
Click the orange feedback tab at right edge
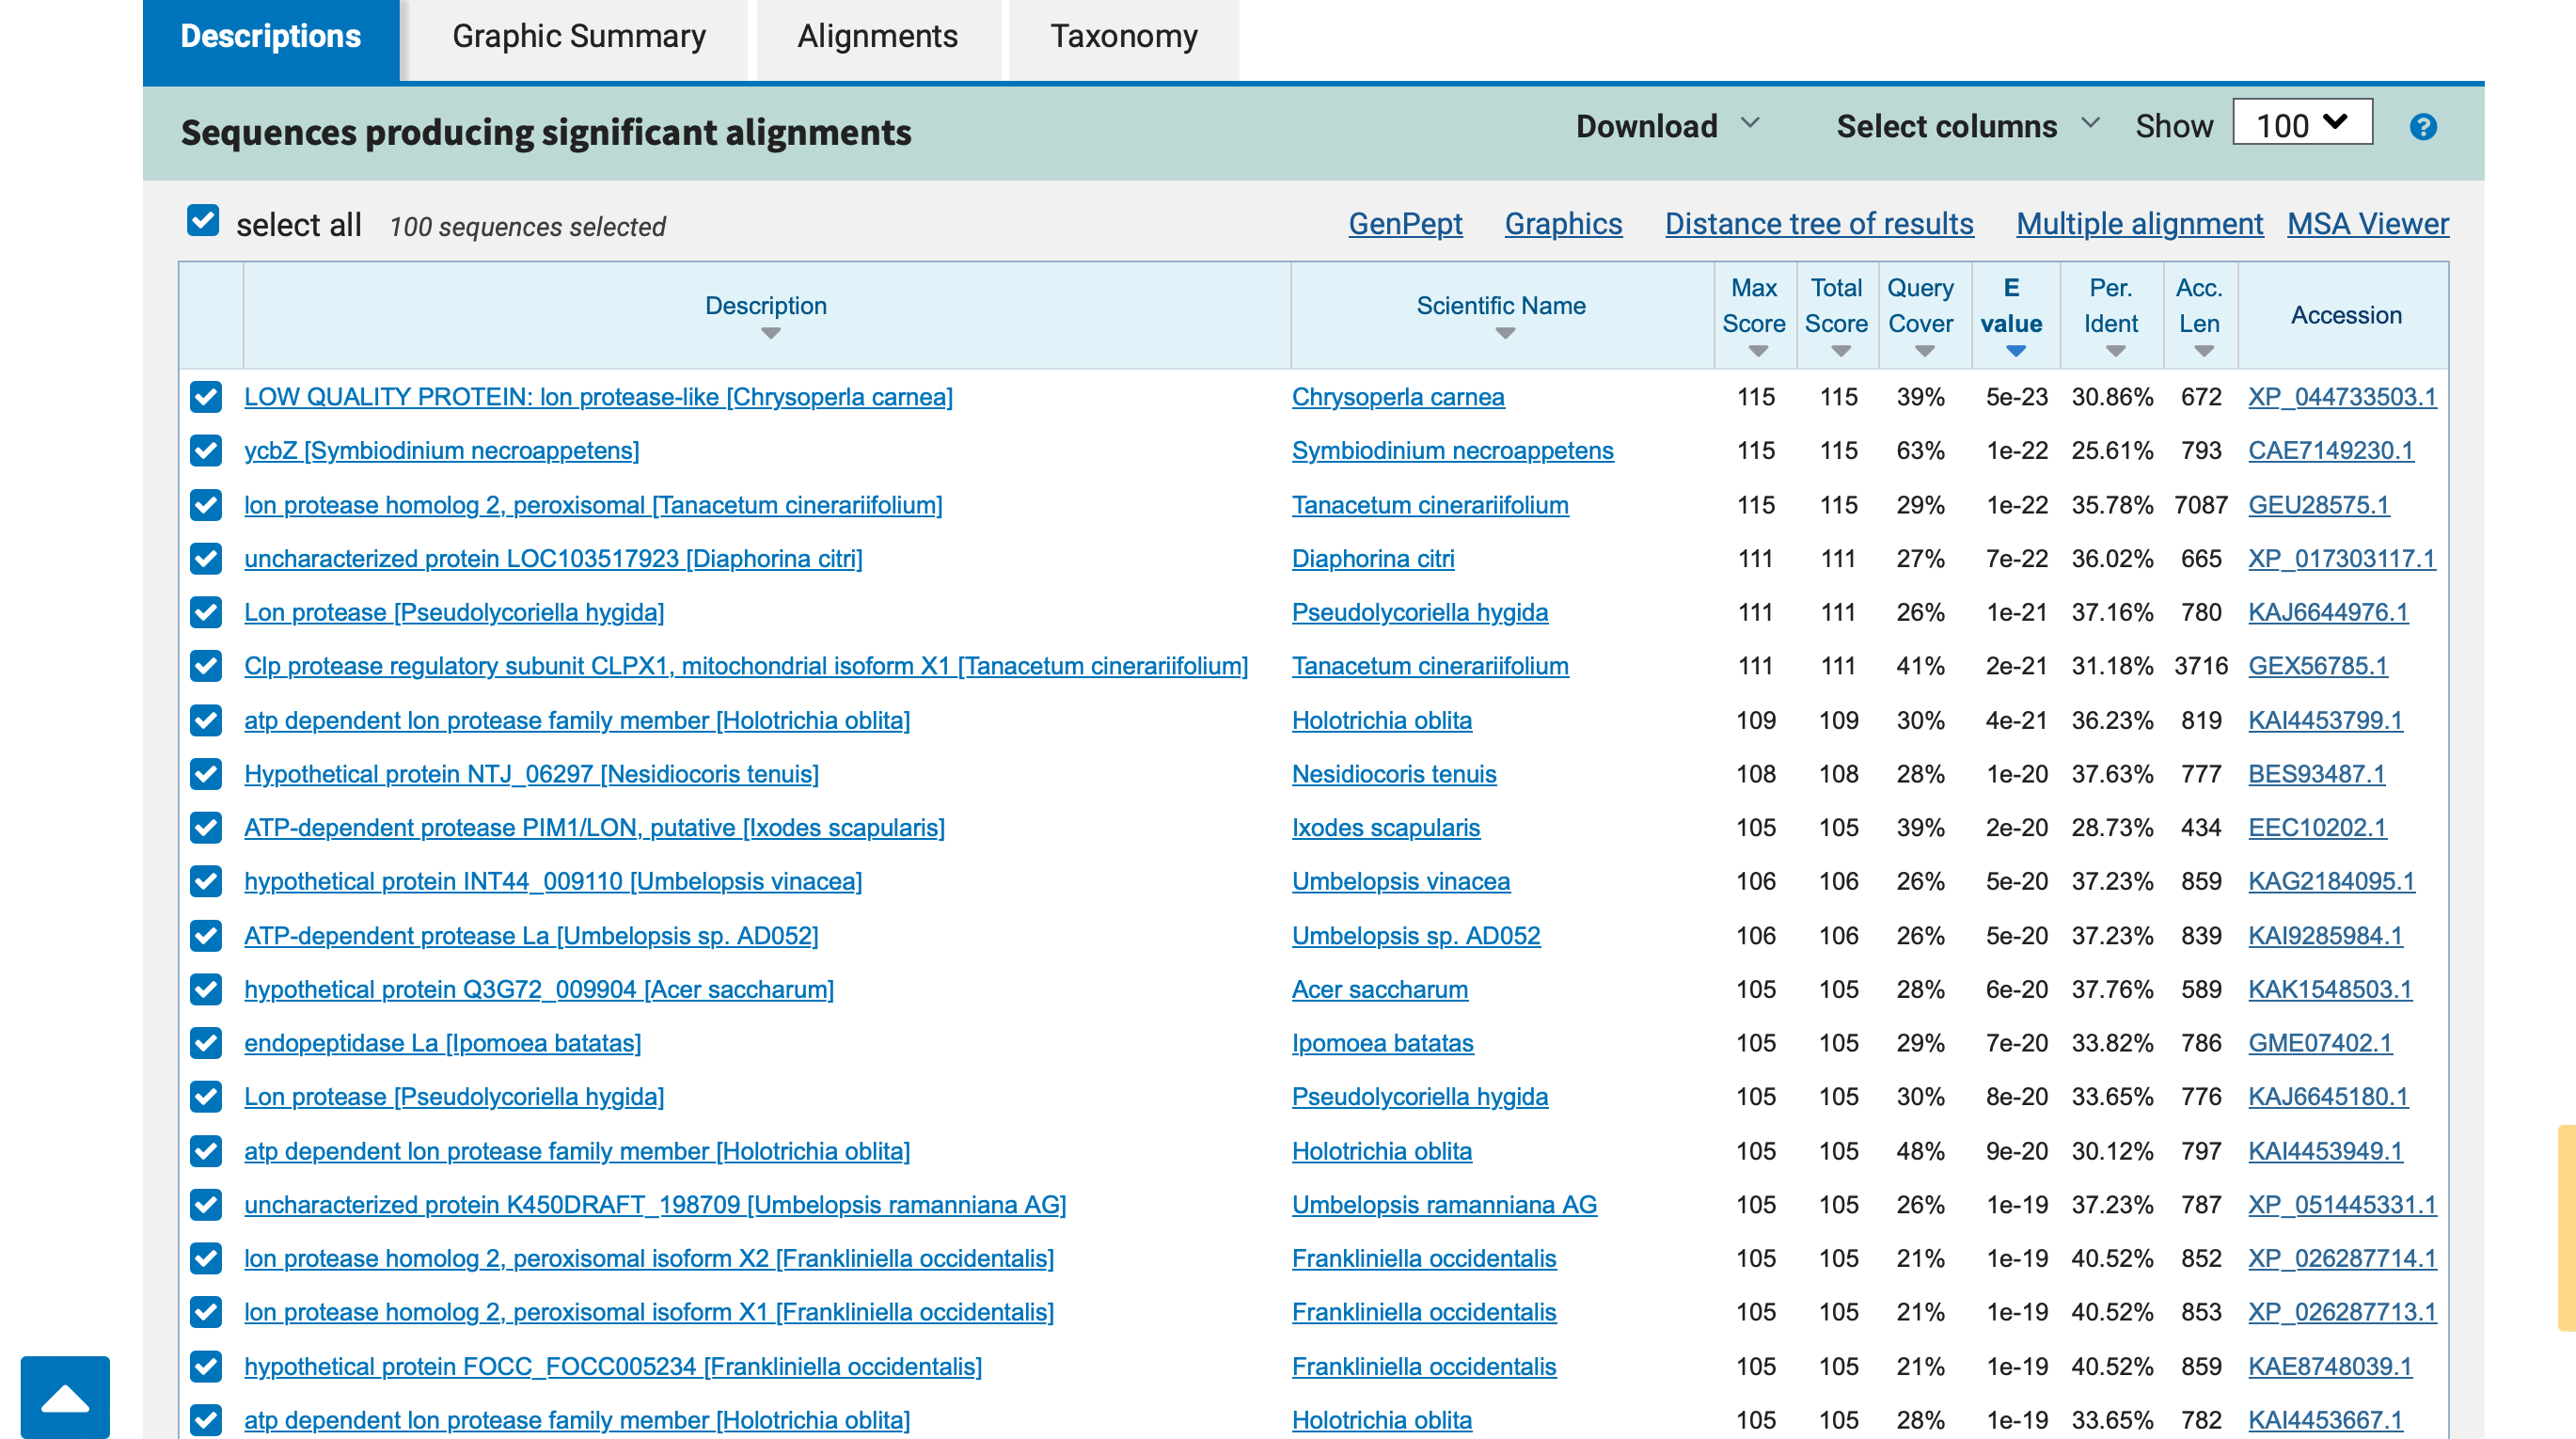[2567, 1228]
